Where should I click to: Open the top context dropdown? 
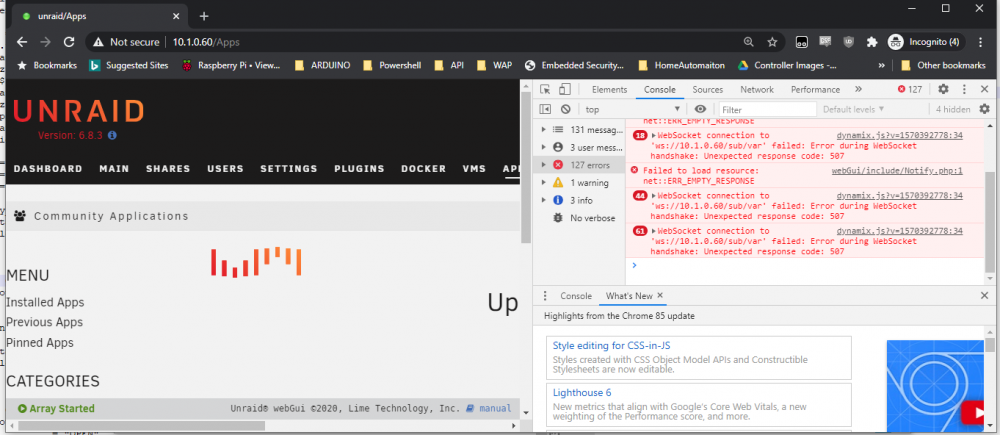click(x=633, y=109)
